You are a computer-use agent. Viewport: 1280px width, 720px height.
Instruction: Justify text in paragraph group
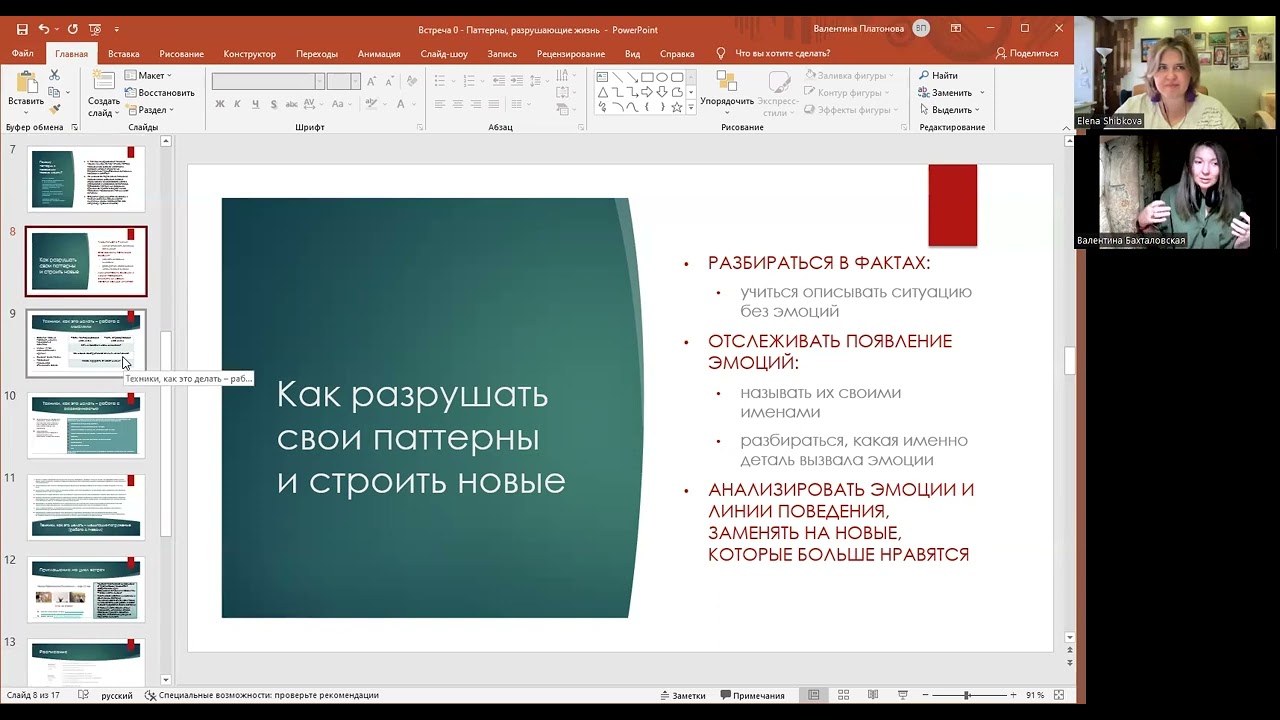pos(492,104)
